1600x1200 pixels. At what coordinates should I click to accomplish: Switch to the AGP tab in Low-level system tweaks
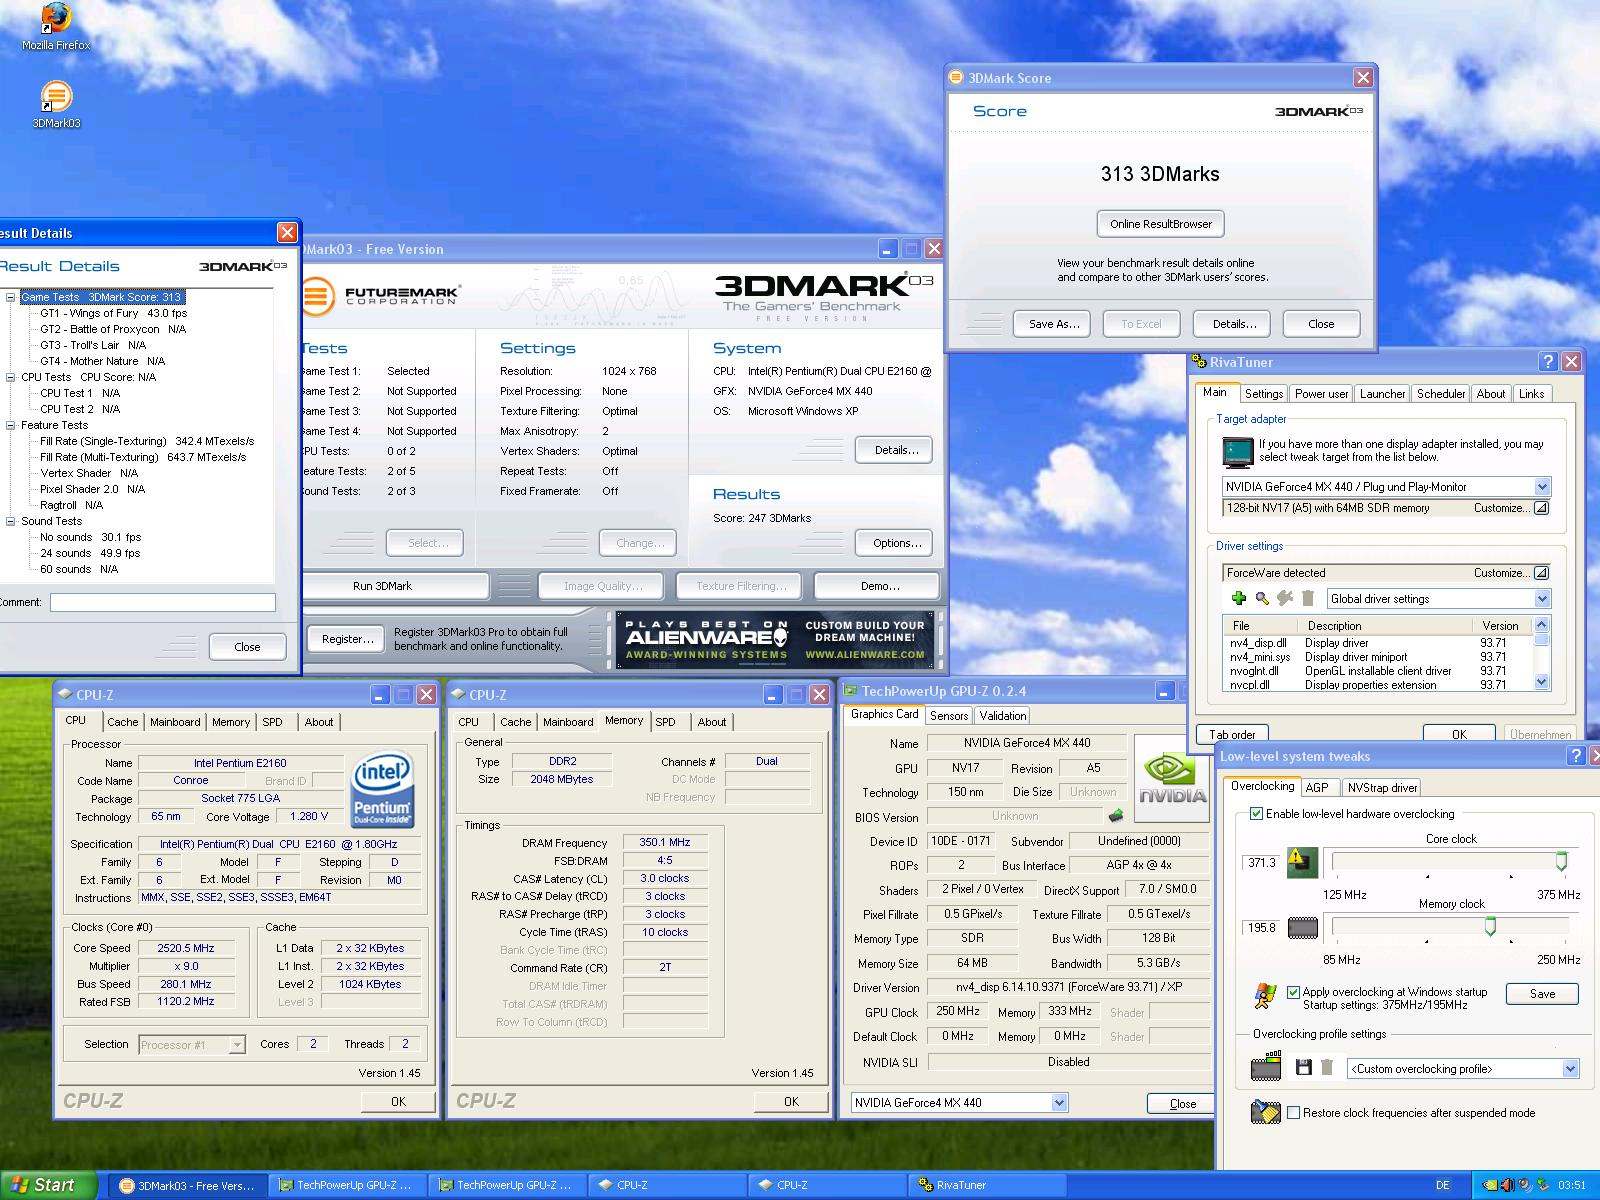(1317, 788)
